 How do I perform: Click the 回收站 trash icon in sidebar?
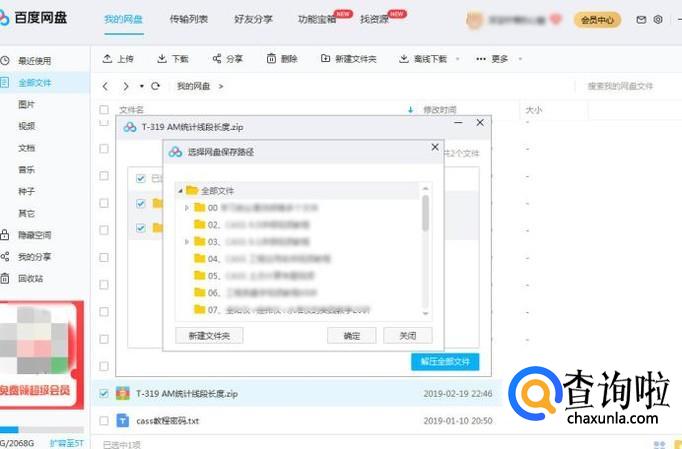point(4,278)
